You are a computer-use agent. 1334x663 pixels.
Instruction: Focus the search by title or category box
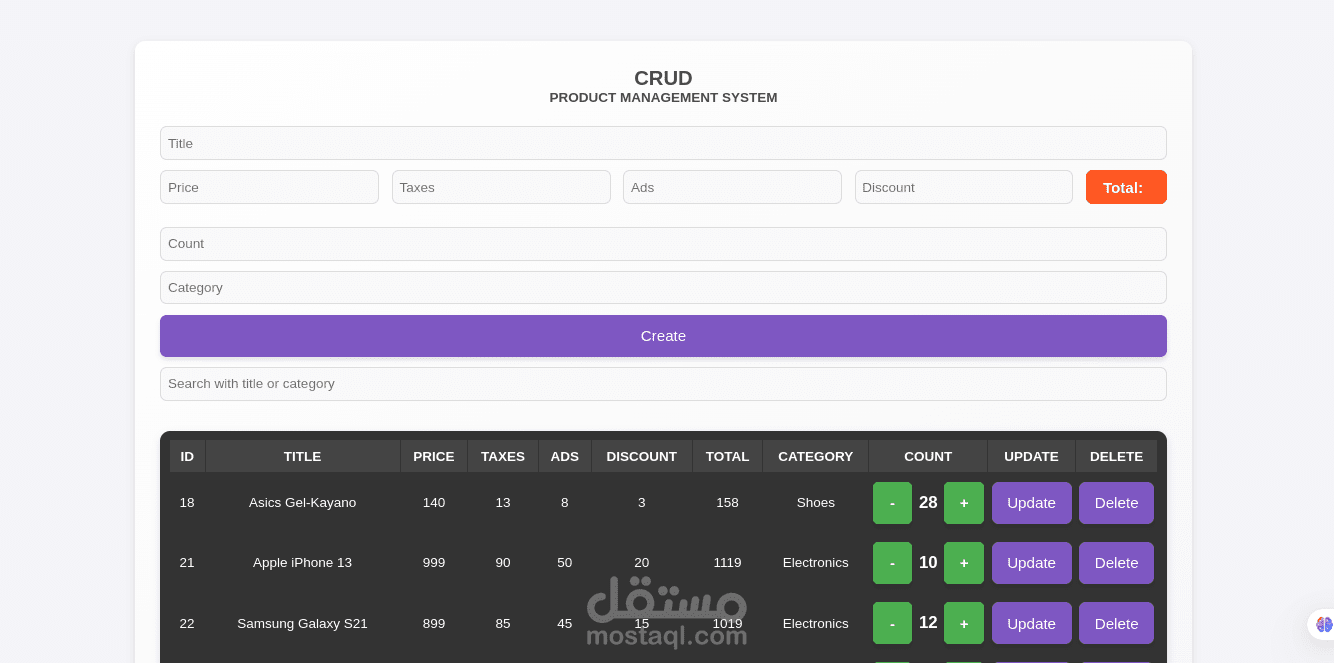click(x=663, y=384)
